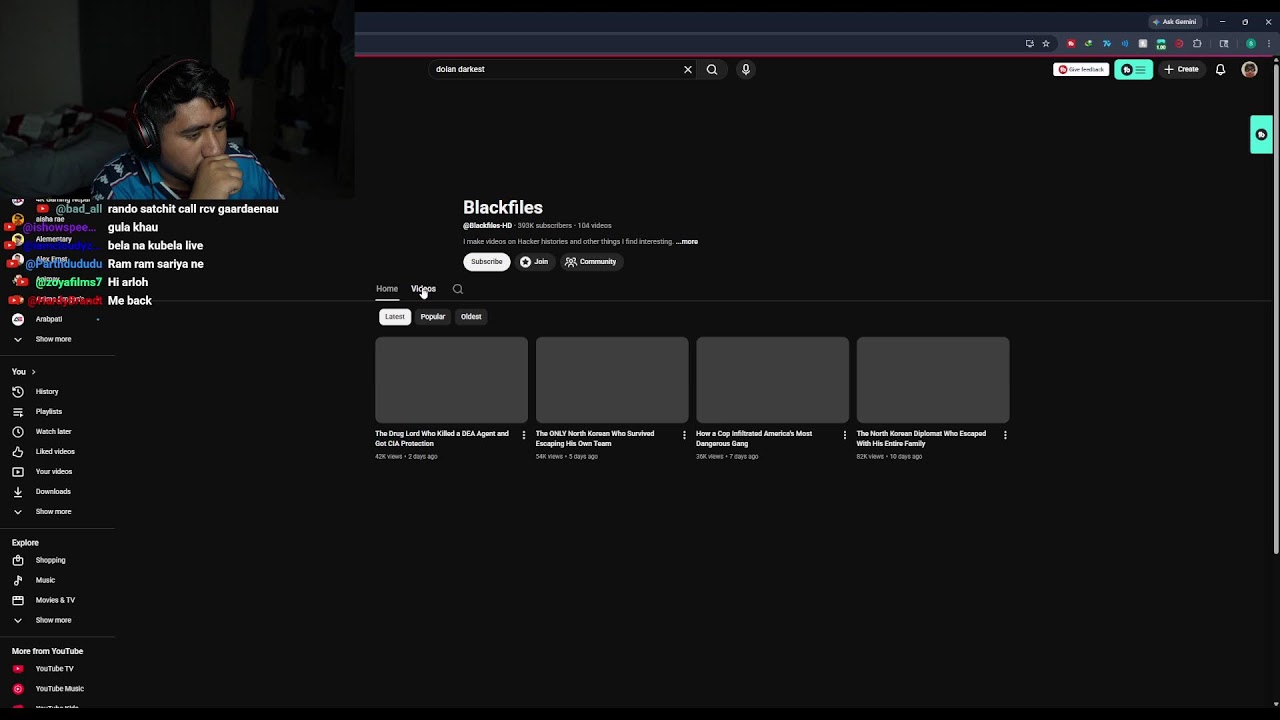
Task: Open the Chrome side panel search icon
Action: (1224, 44)
